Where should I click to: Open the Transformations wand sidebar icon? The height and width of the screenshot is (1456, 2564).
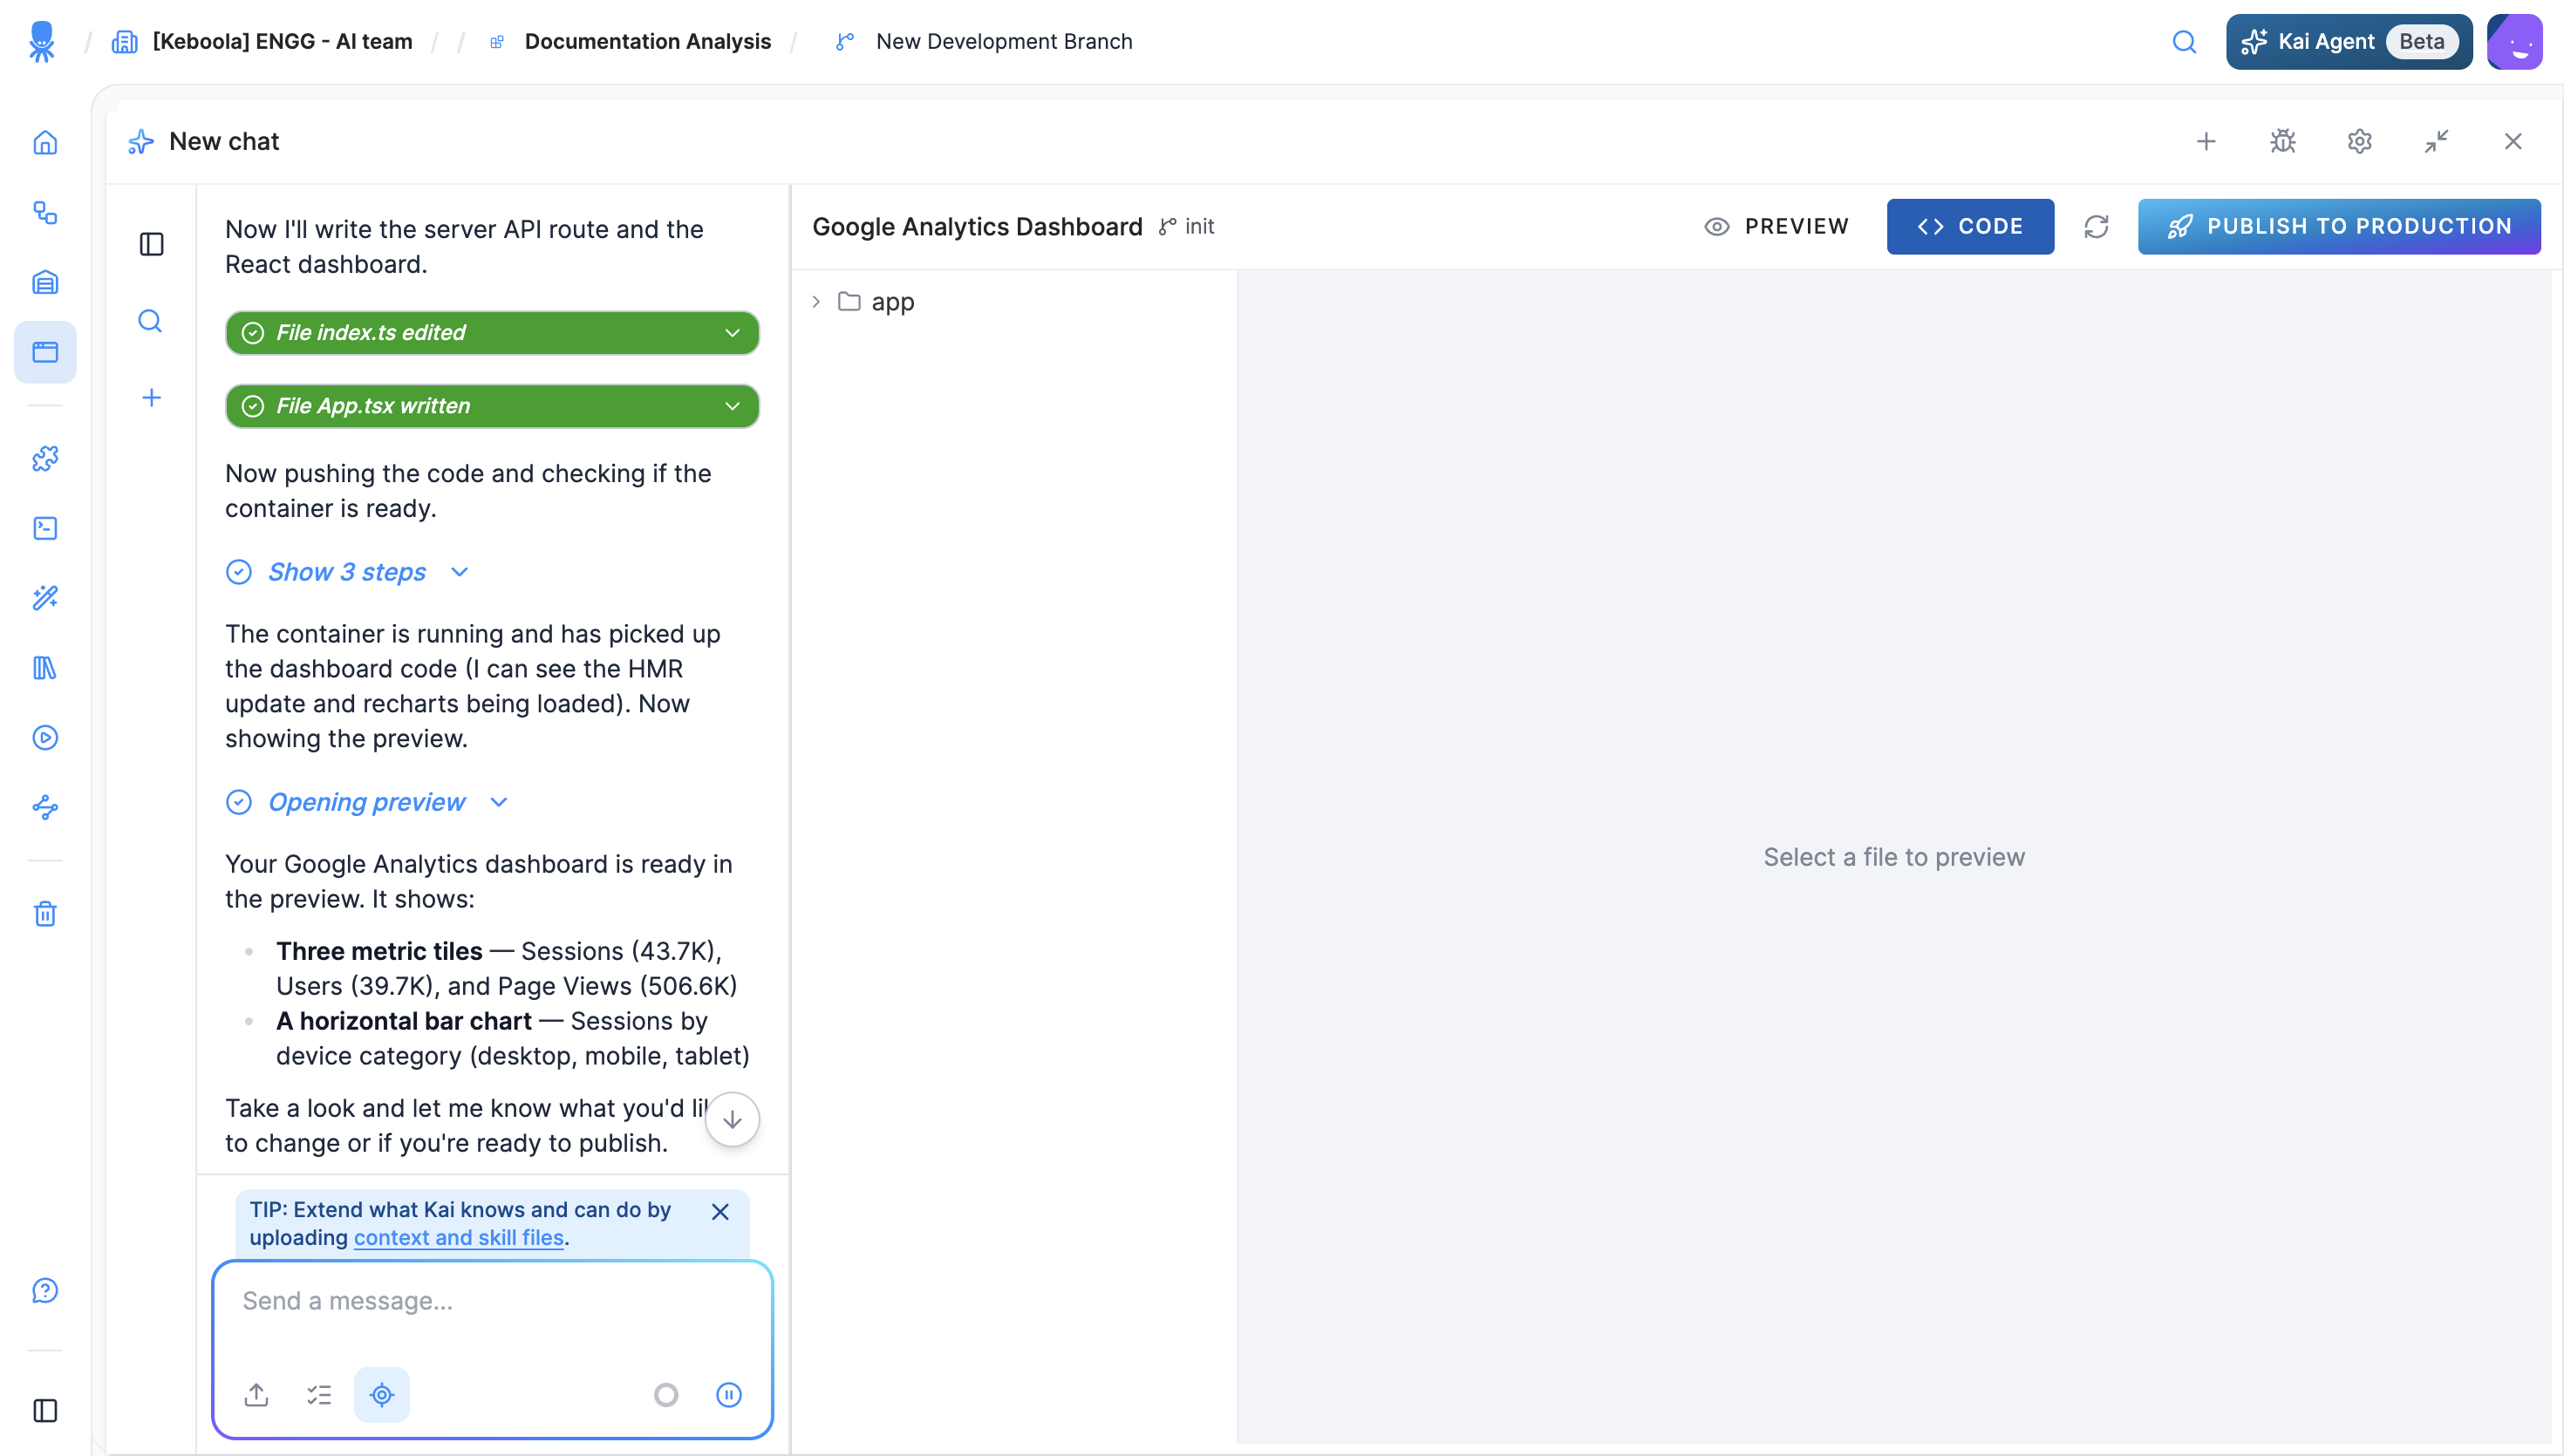(45, 598)
